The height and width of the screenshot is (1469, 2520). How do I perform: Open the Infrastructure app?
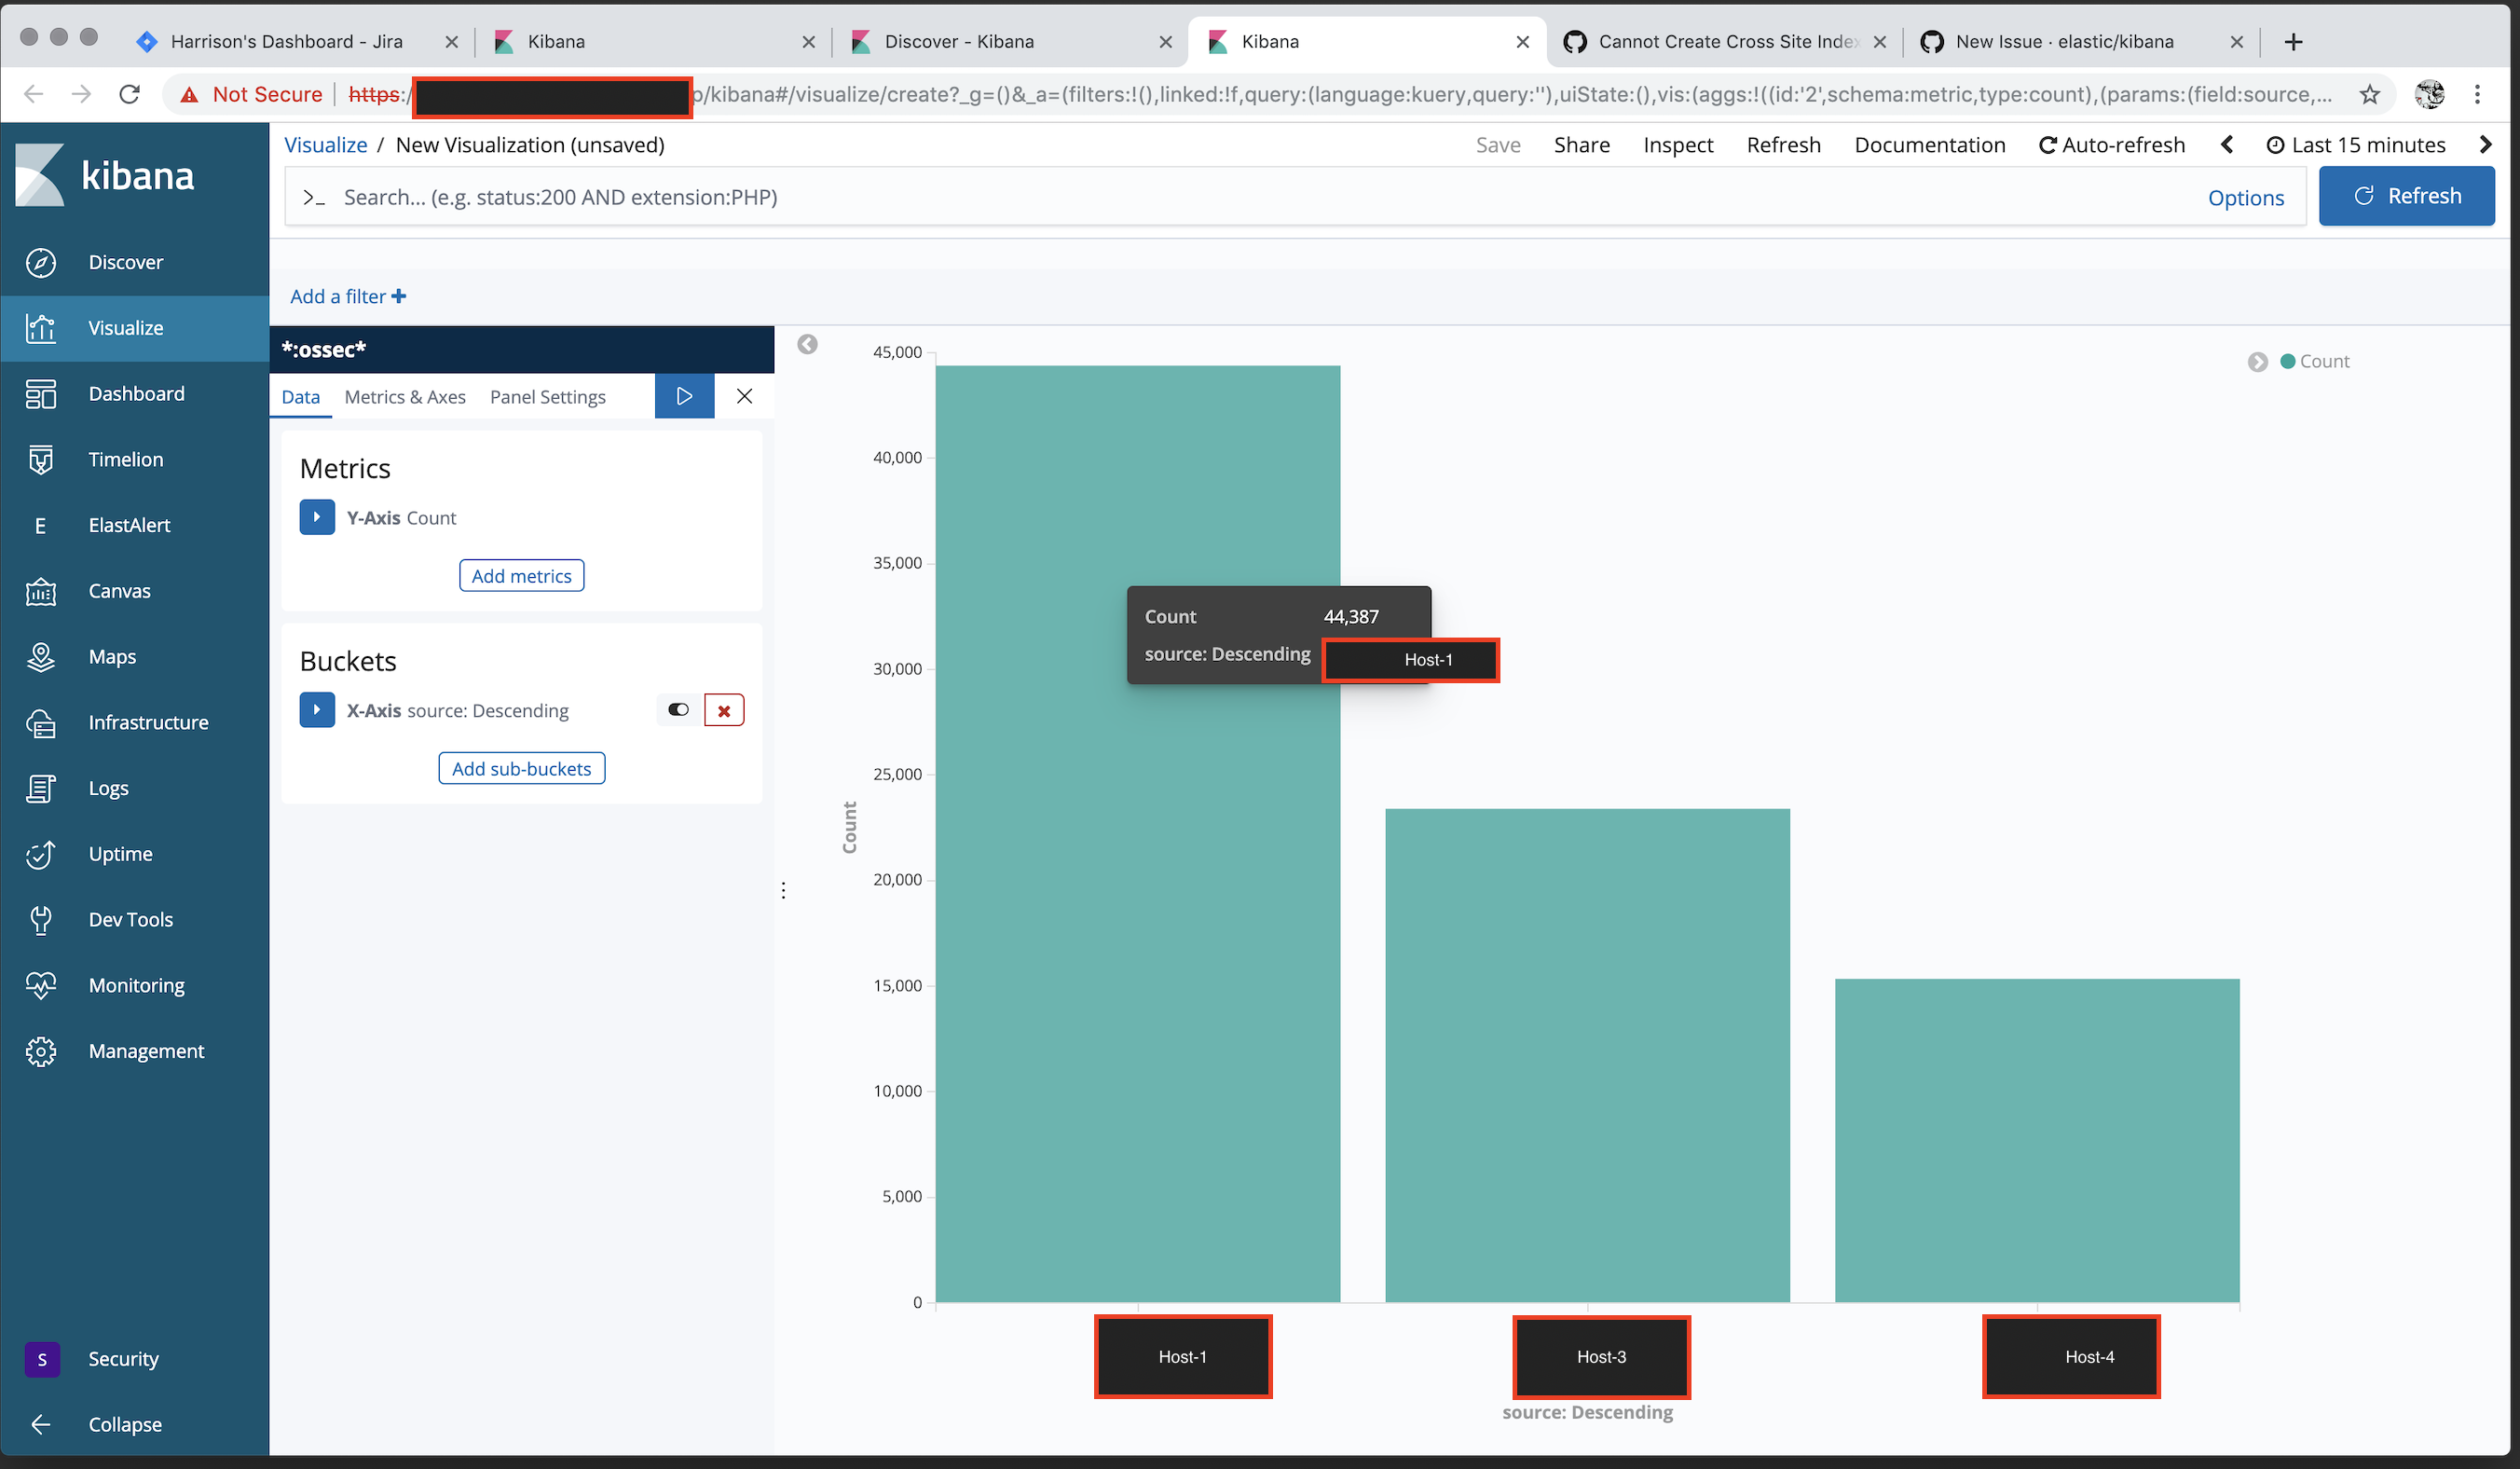tap(148, 721)
